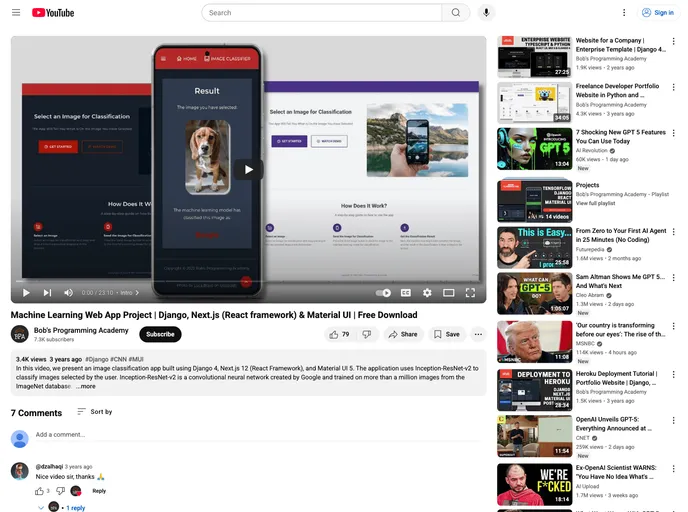Start voice search with microphone icon
Viewport: 688px width, 512px height.
tap(486, 13)
